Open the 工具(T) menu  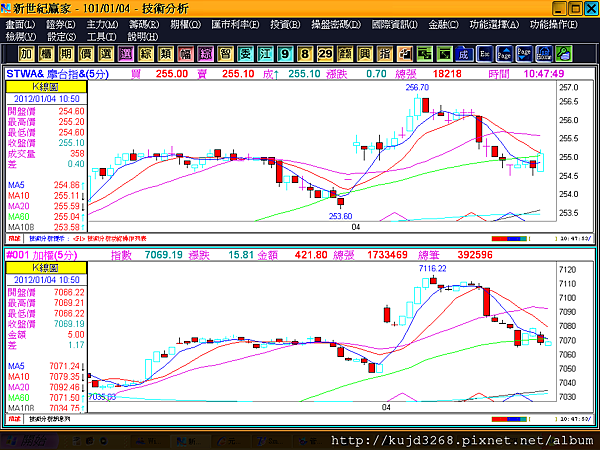click(x=101, y=37)
